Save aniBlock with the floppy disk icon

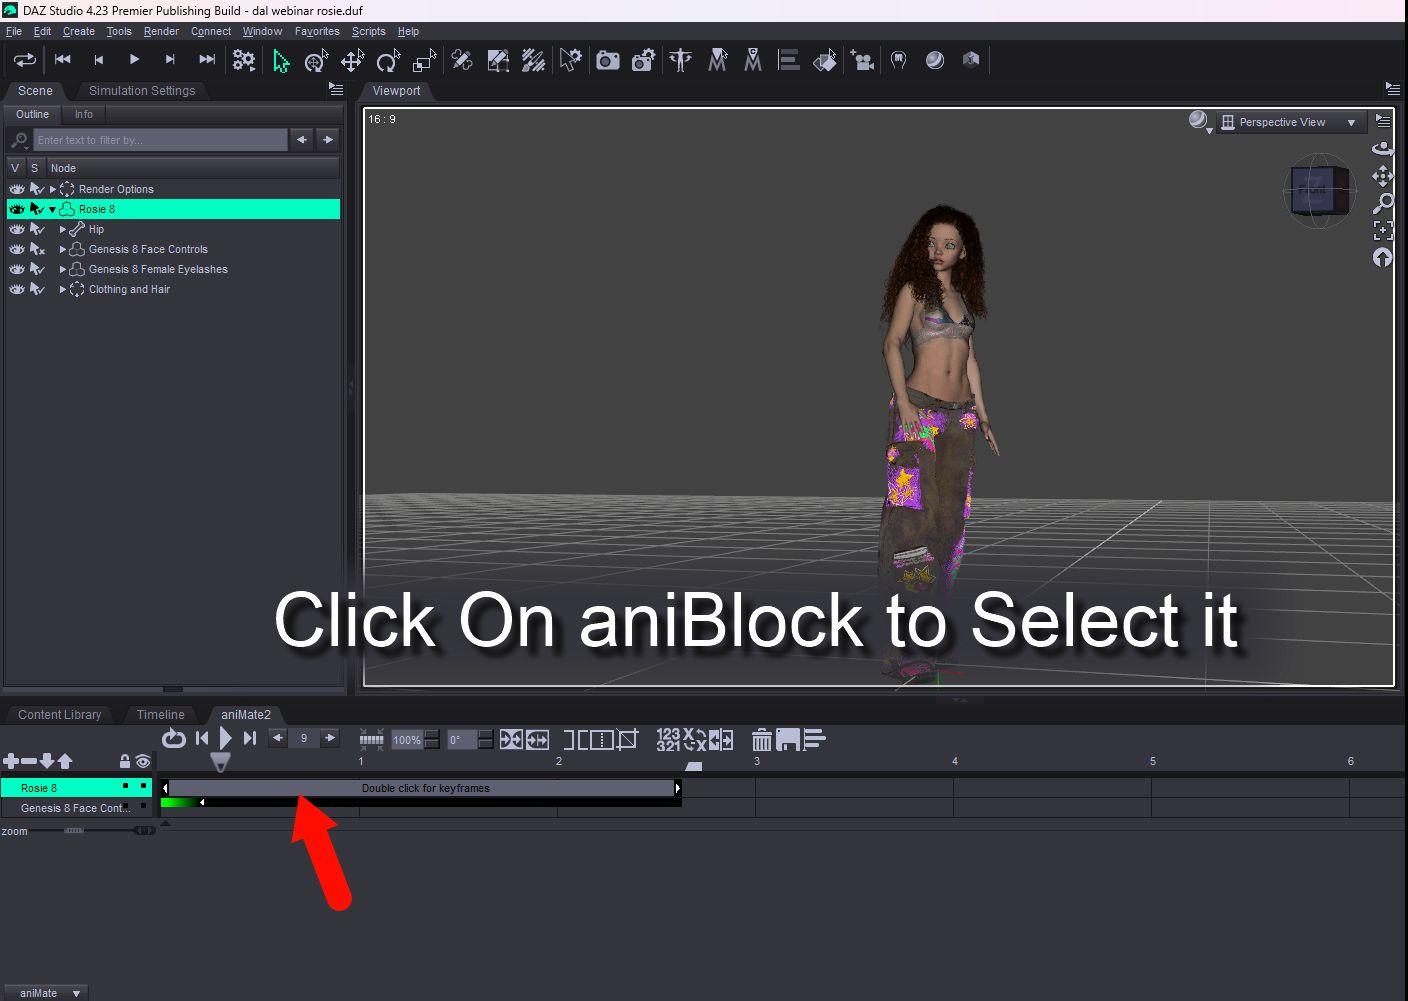click(788, 740)
